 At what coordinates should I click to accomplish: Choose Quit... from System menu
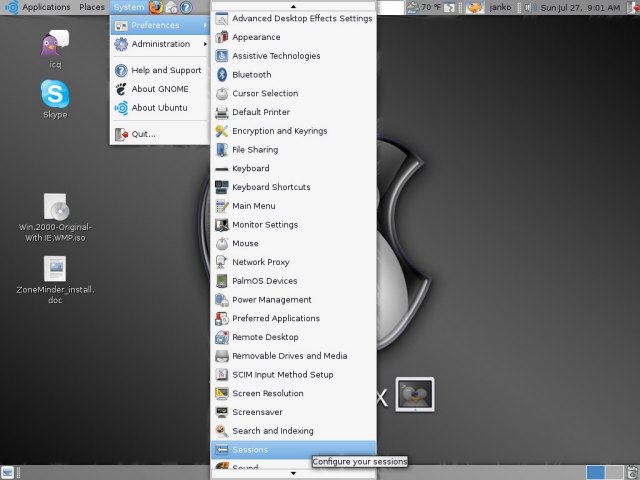click(160, 134)
